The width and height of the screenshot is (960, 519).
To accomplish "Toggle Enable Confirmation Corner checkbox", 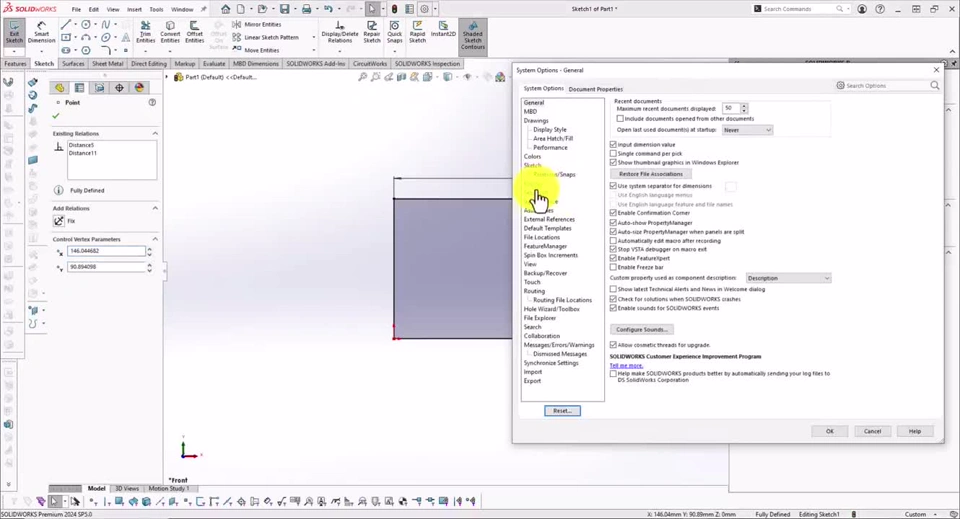I will (613, 213).
